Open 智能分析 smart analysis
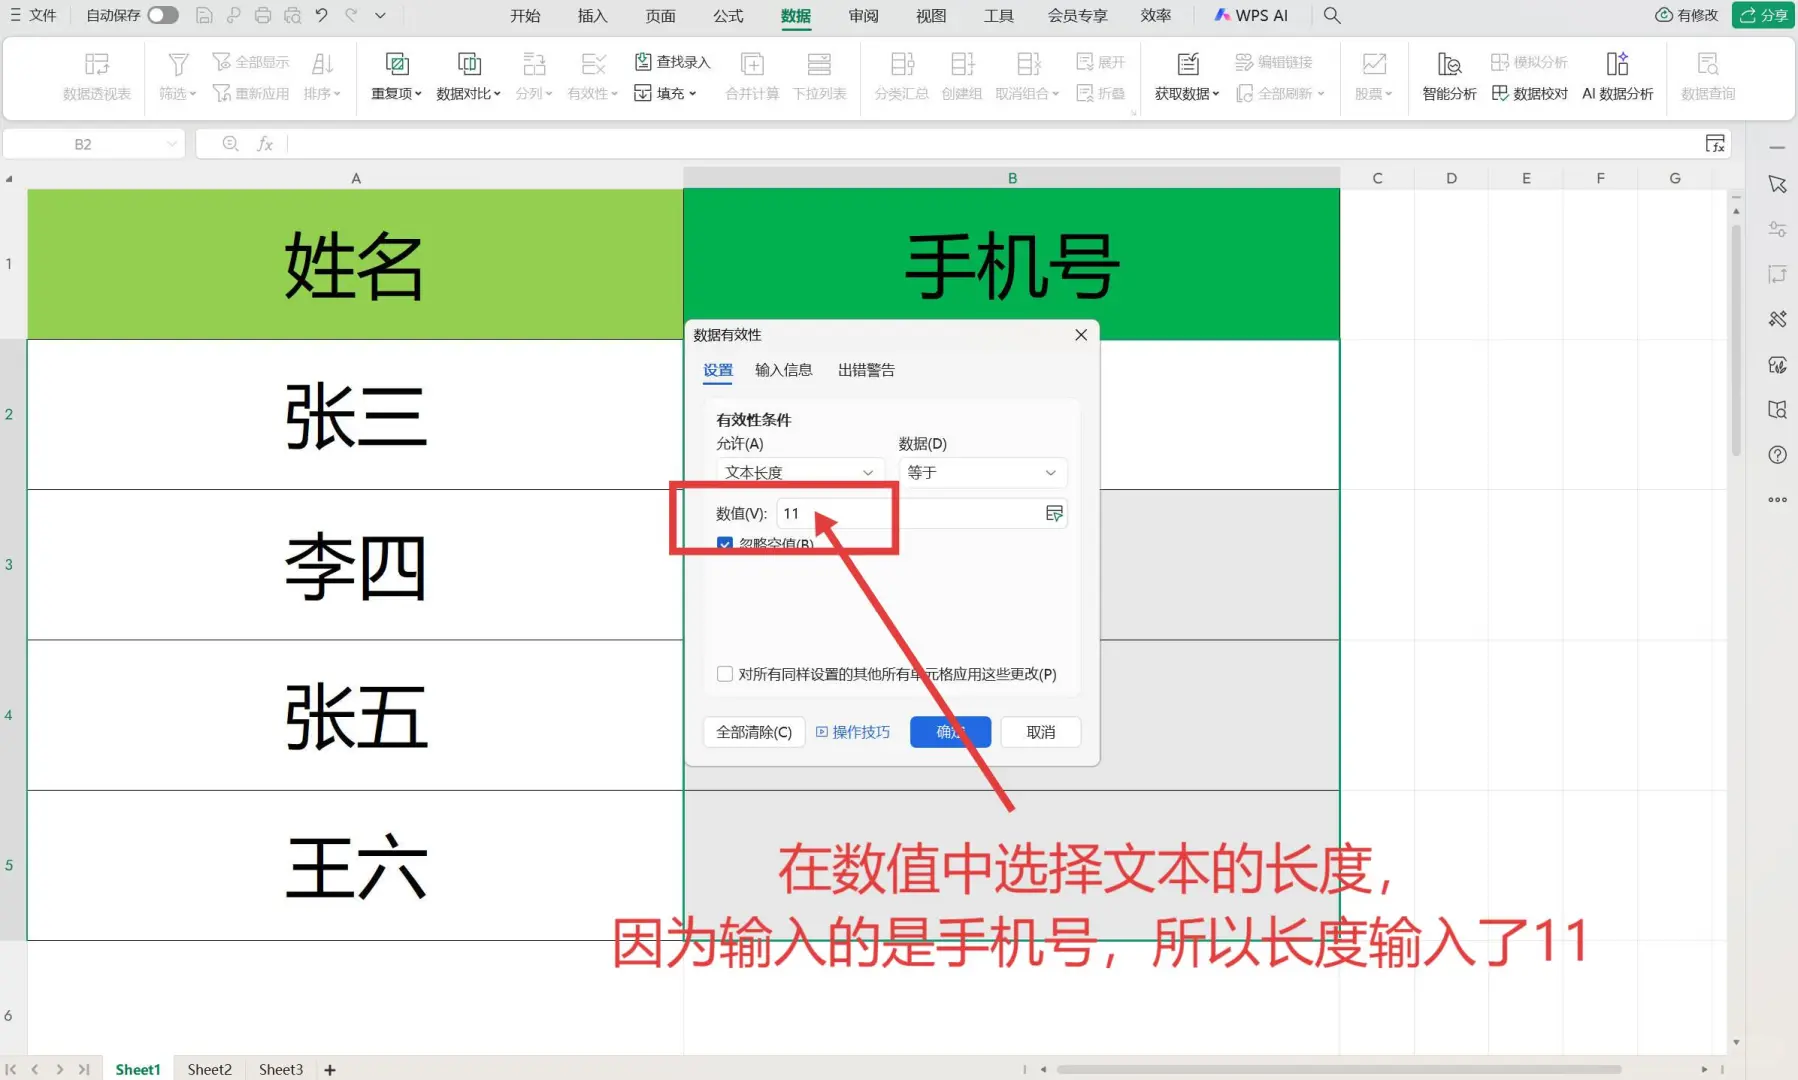The width and height of the screenshot is (1798, 1080). (1449, 76)
